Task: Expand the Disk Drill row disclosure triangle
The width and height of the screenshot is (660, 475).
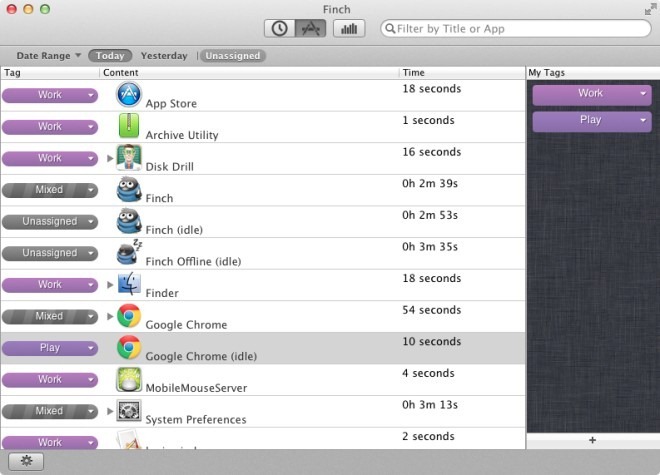Action: [110, 158]
